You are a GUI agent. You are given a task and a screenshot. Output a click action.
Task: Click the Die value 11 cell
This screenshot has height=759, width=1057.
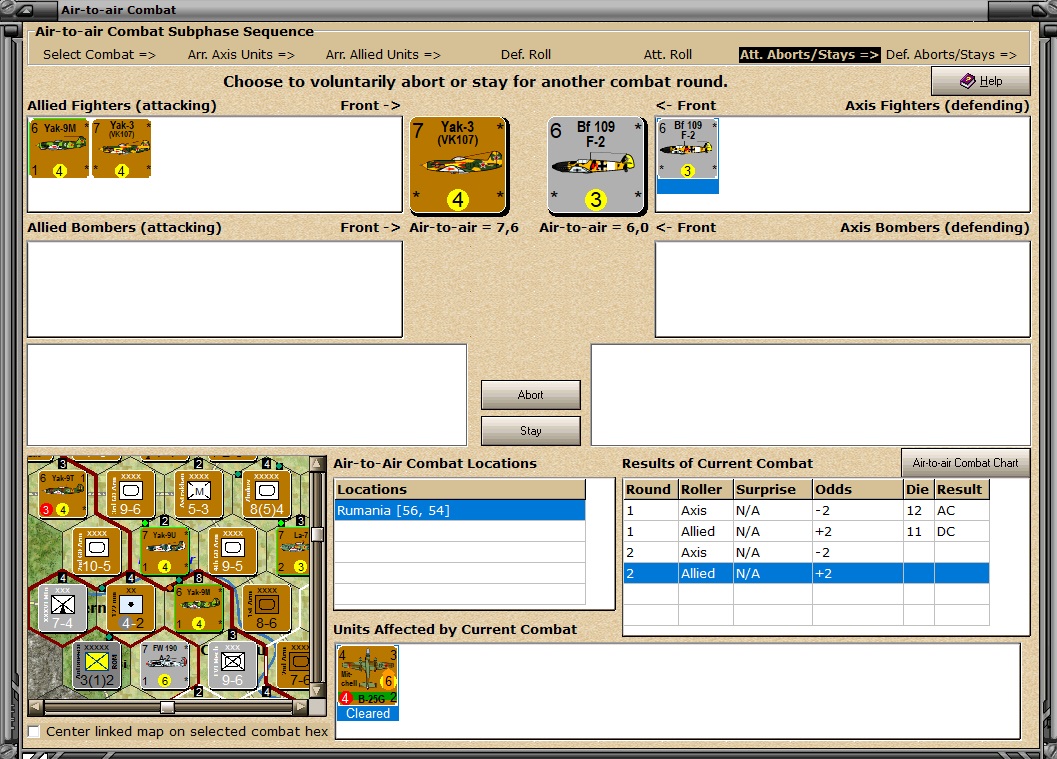pos(919,531)
